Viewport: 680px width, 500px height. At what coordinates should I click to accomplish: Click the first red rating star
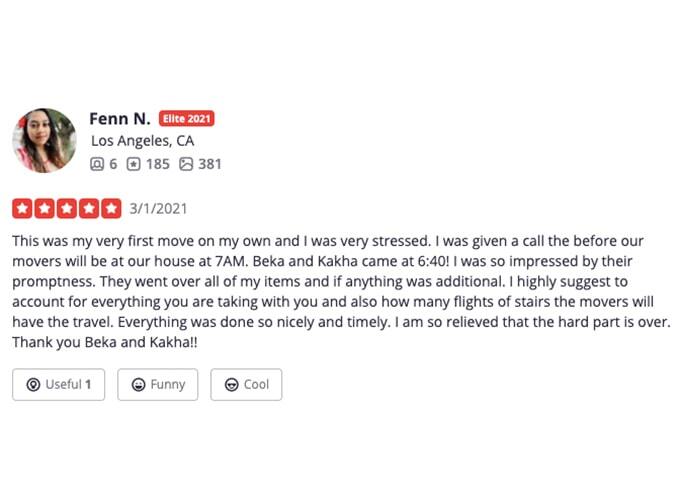[23, 209]
